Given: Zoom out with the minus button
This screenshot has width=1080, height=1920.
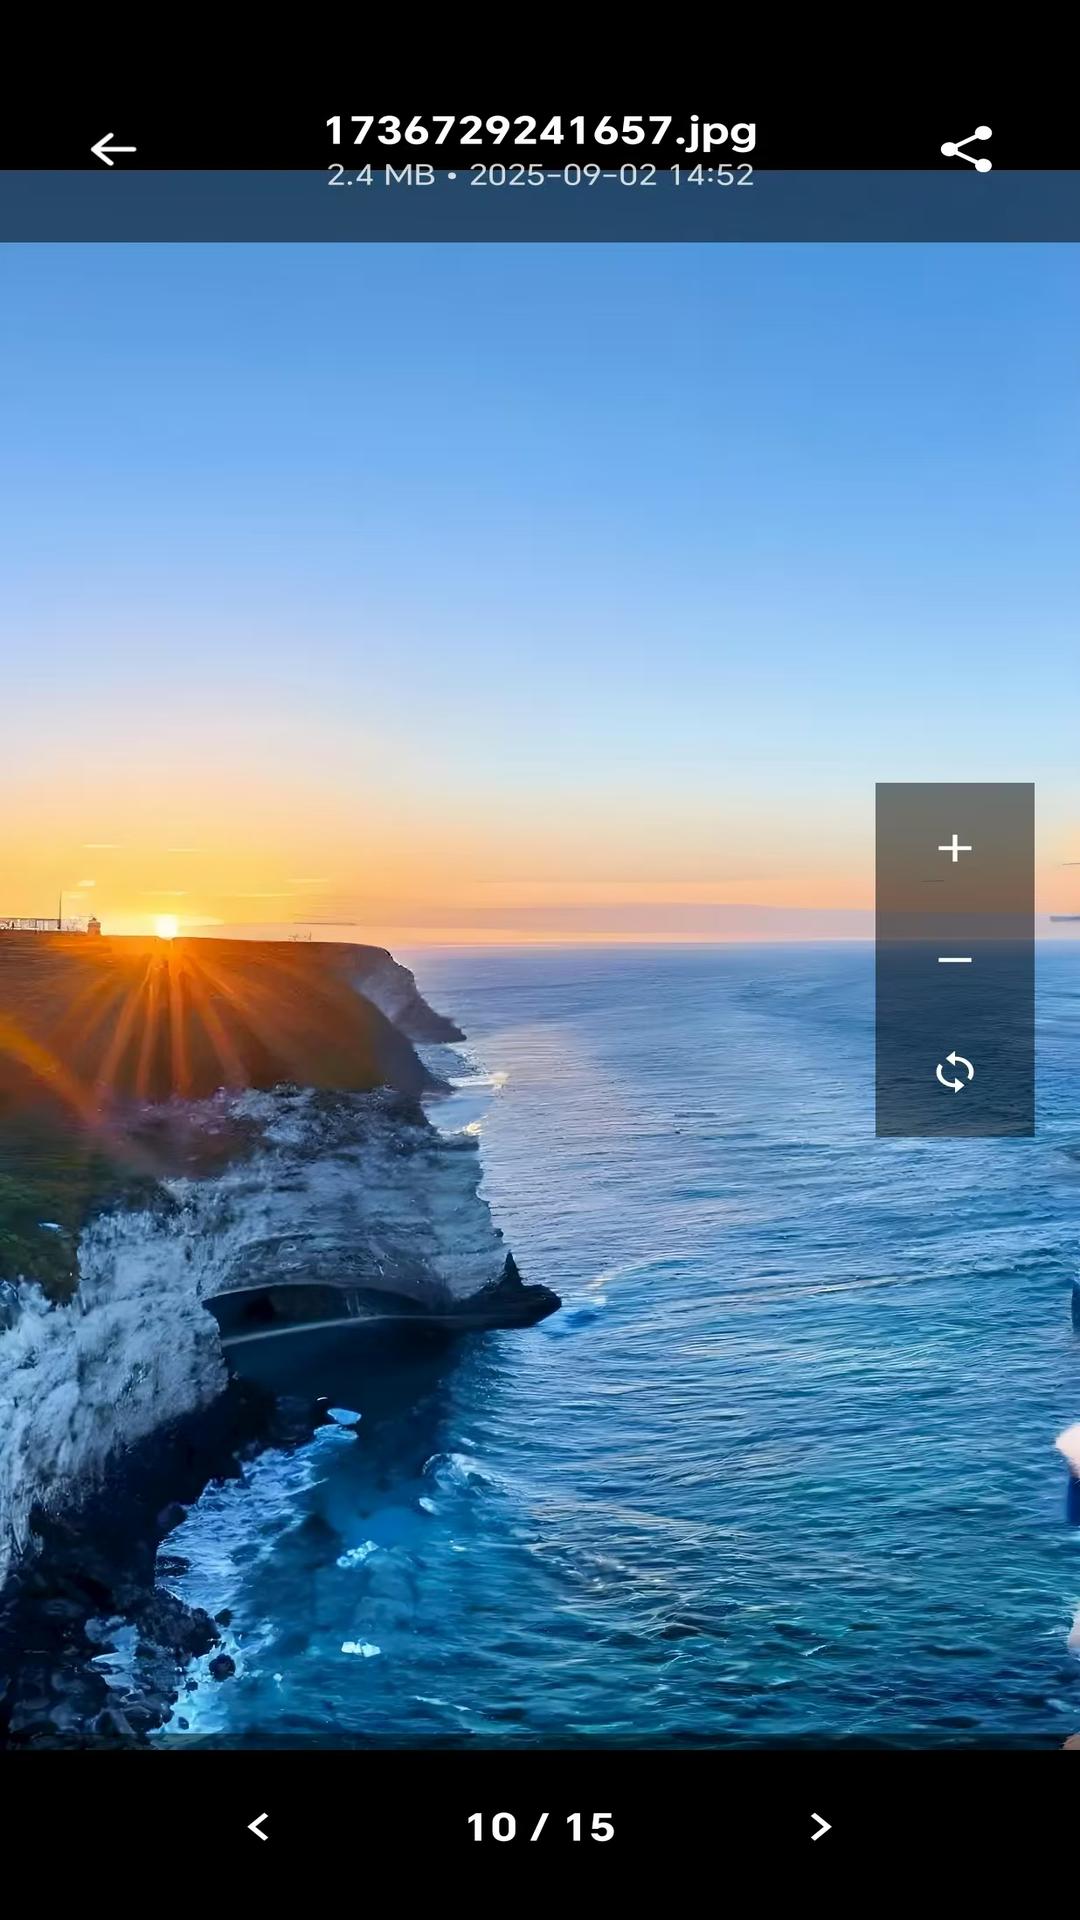Looking at the screenshot, I should (955, 960).
